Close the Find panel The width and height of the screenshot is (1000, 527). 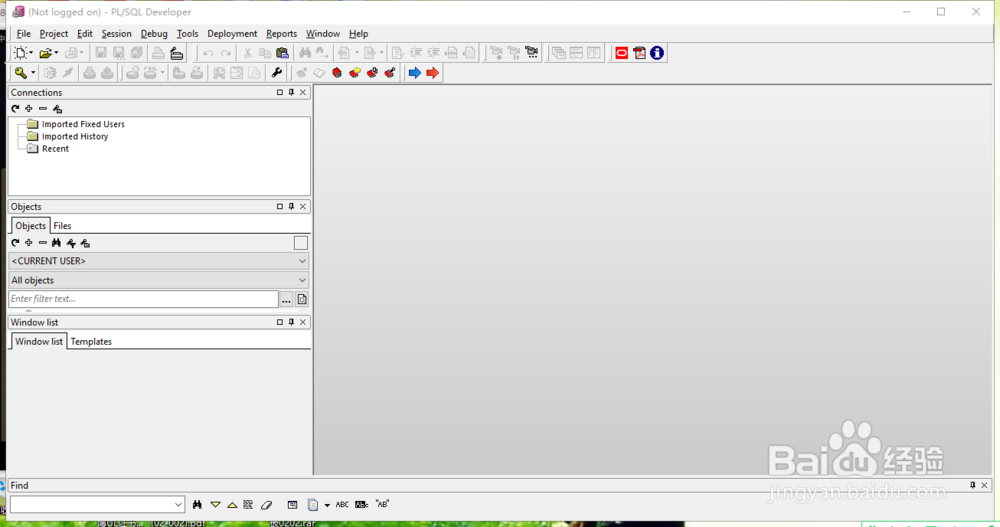click(x=984, y=486)
